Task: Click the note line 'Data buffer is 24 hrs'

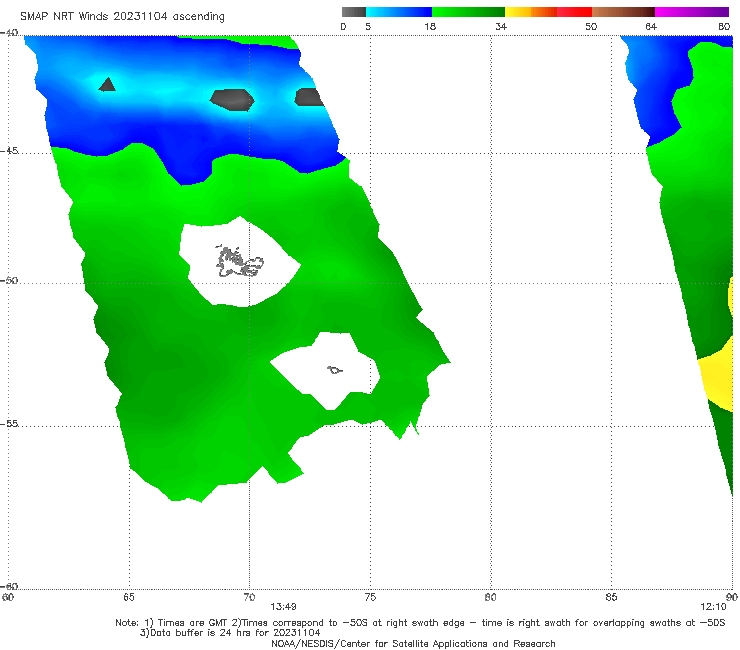Action: point(230,633)
